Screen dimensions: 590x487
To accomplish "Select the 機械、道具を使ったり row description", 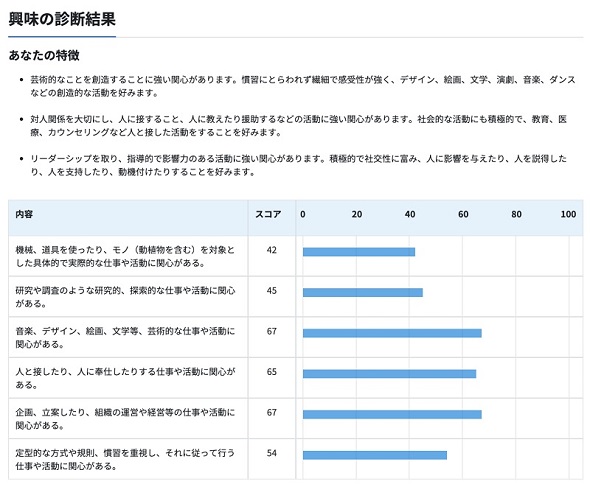I will tap(125, 256).
